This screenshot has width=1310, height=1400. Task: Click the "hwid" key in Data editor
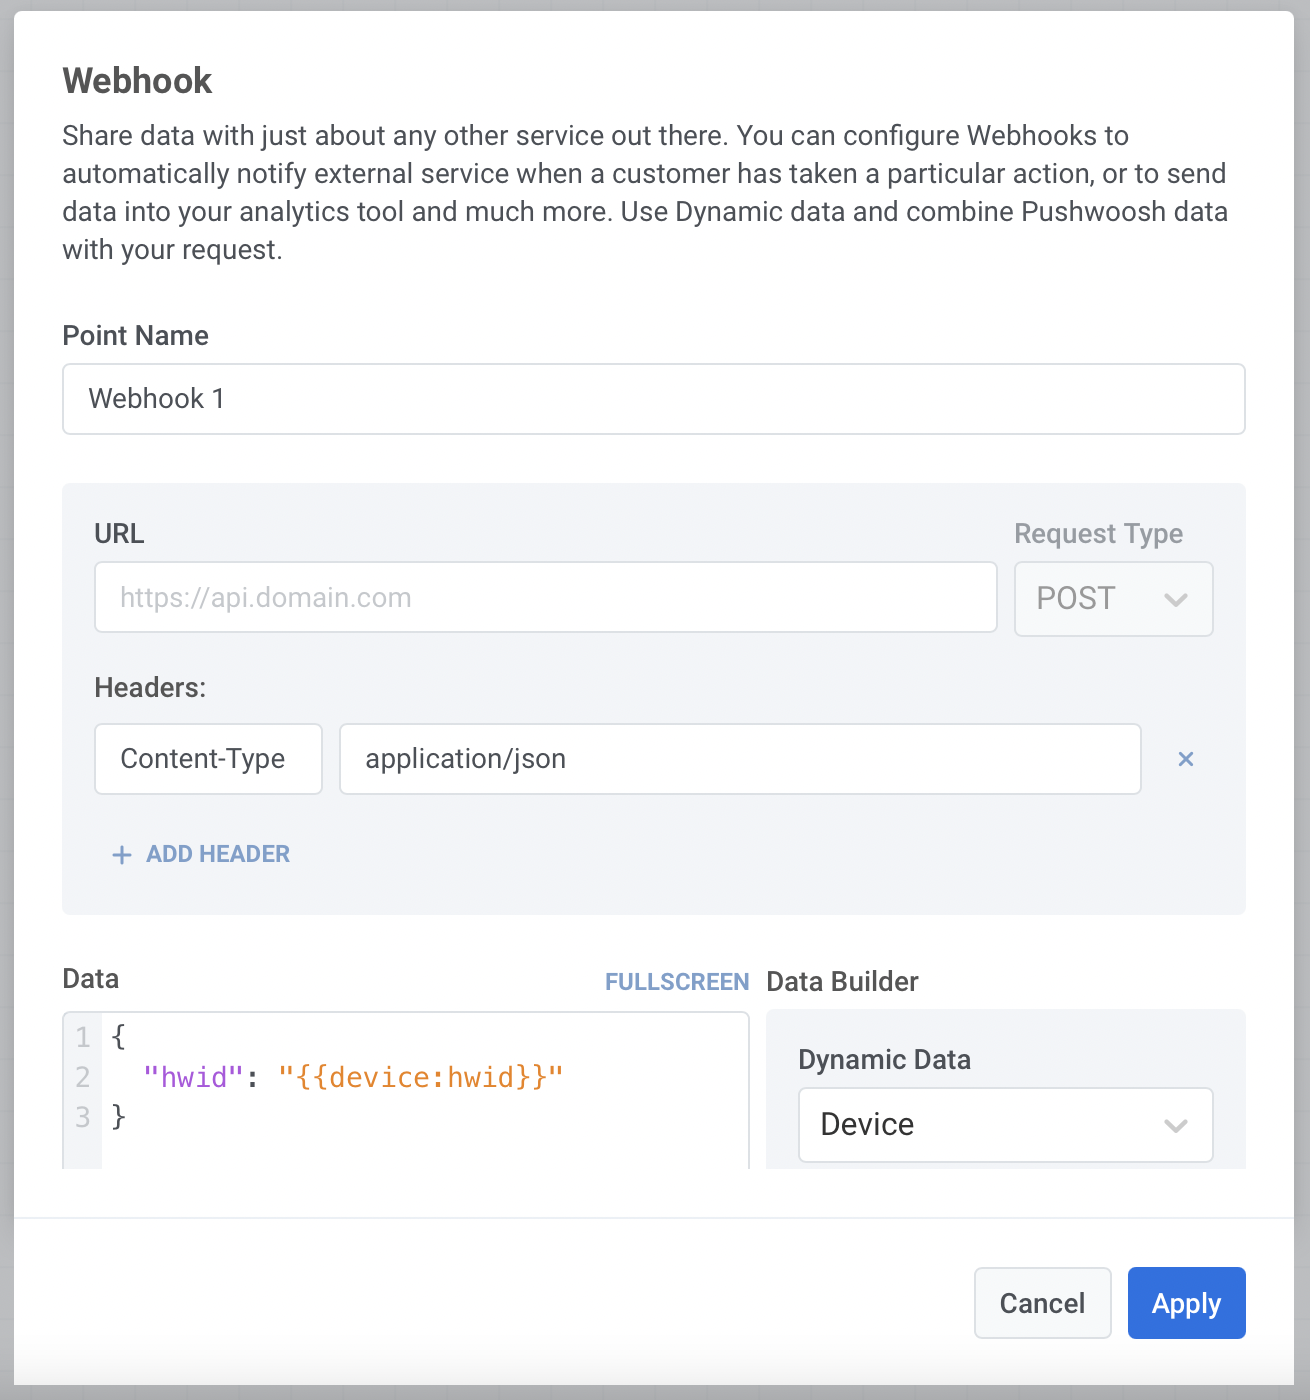[194, 1077]
